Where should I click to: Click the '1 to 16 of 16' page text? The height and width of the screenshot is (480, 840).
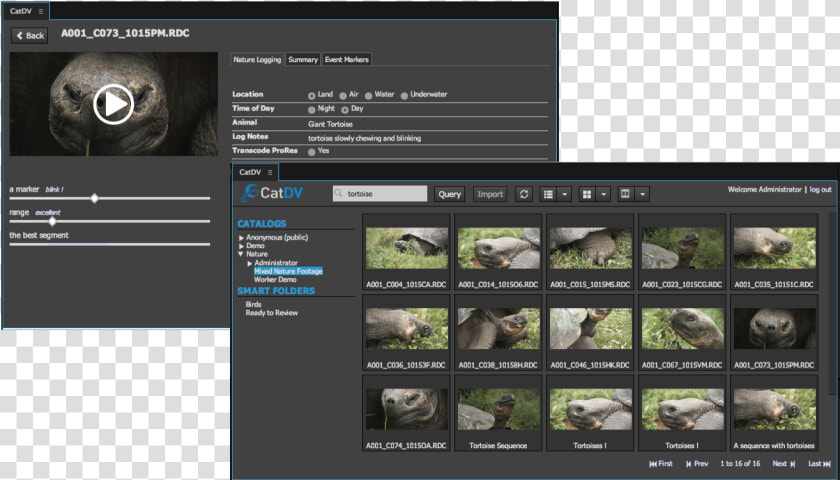pos(740,463)
